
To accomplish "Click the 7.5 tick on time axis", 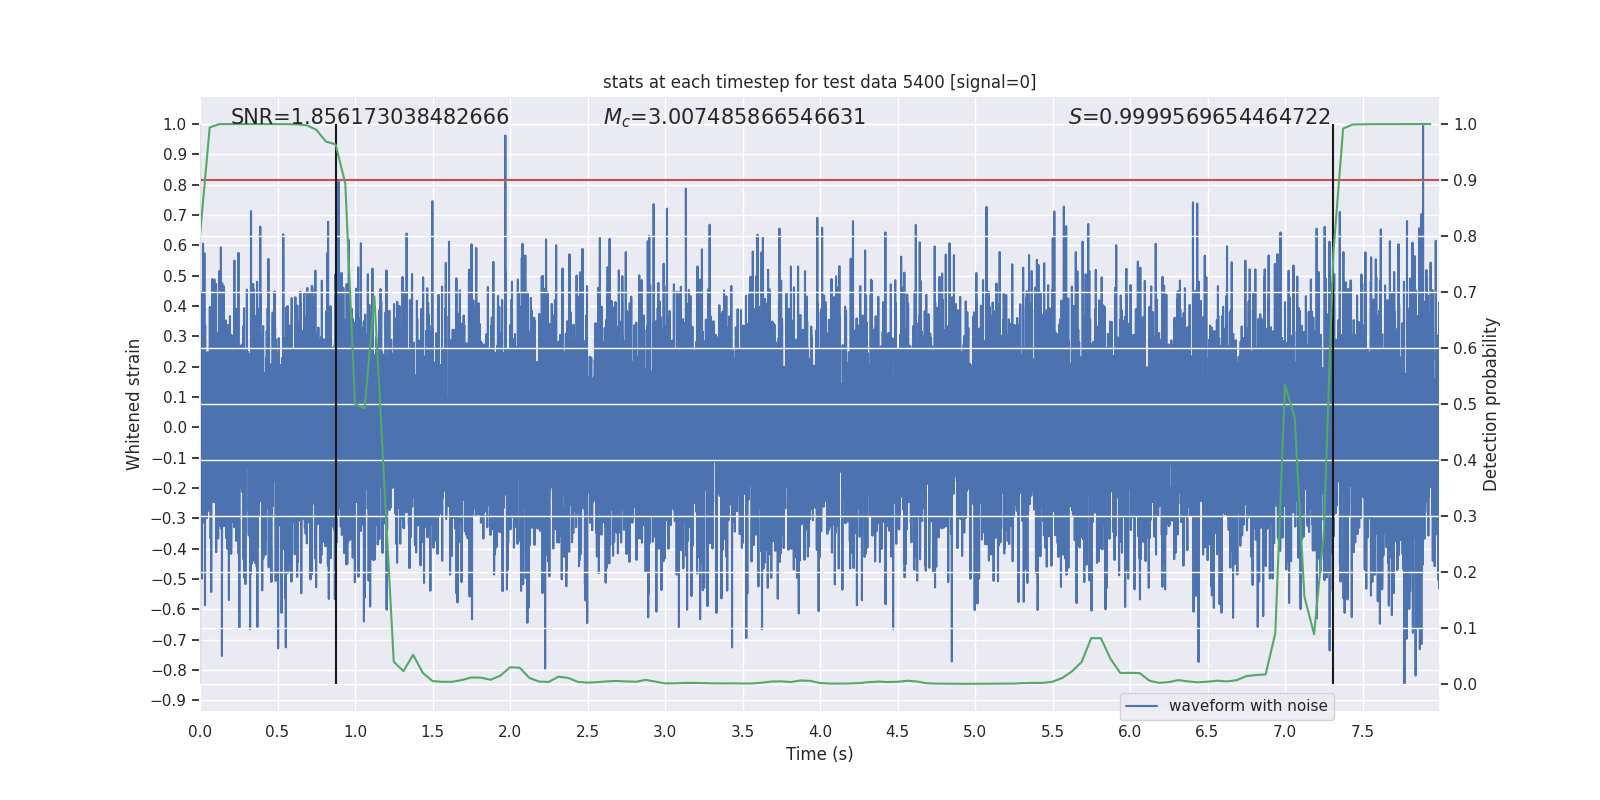I will point(1362,731).
